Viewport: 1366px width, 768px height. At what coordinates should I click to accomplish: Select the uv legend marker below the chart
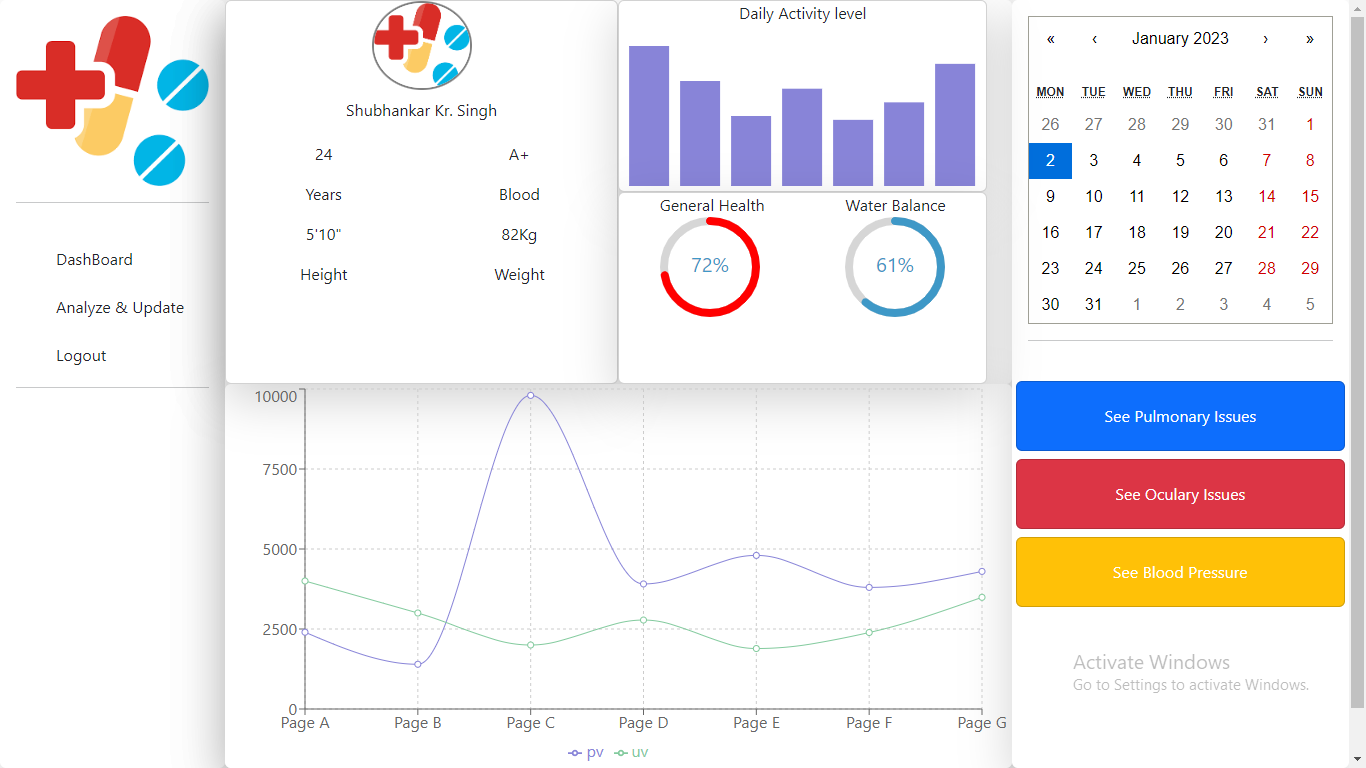pyautogui.click(x=621, y=752)
